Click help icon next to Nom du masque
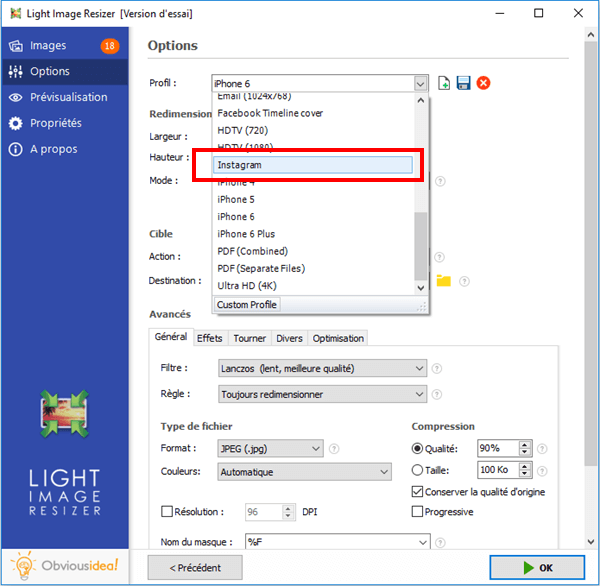Screen dimensions: 600x586 pyautogui.click(x=440, y=542)
